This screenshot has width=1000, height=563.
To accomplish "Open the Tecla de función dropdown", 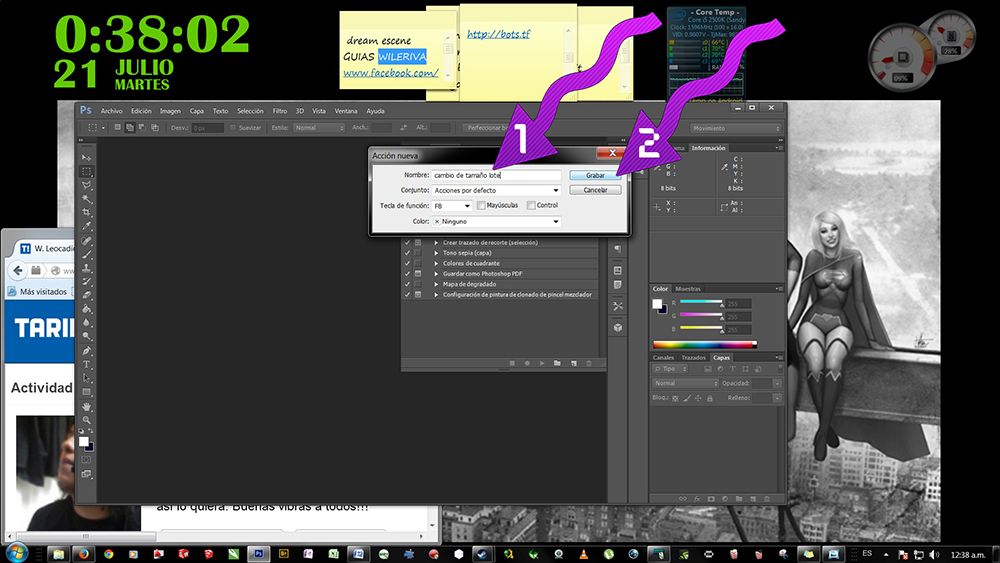I will pos(452,206).
